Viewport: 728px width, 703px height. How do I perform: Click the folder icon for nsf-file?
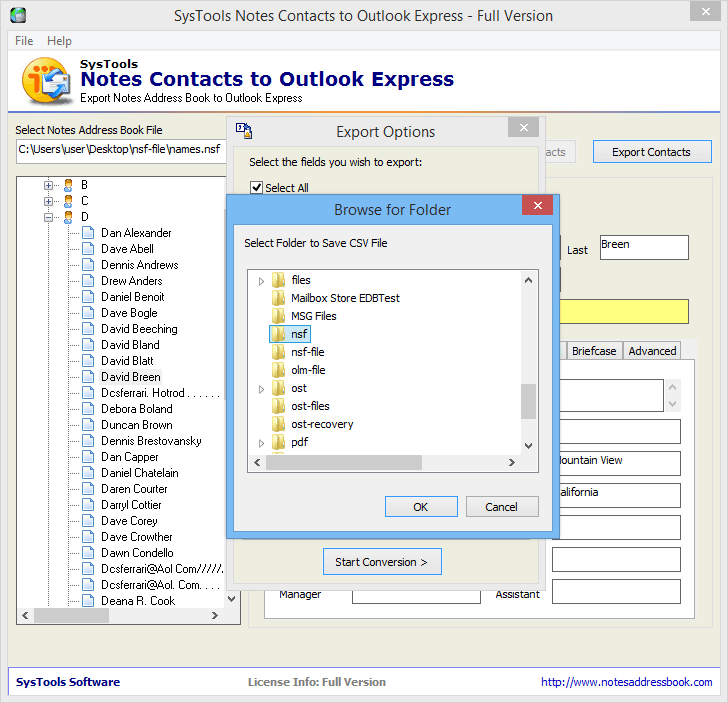(x=279, y=352)
